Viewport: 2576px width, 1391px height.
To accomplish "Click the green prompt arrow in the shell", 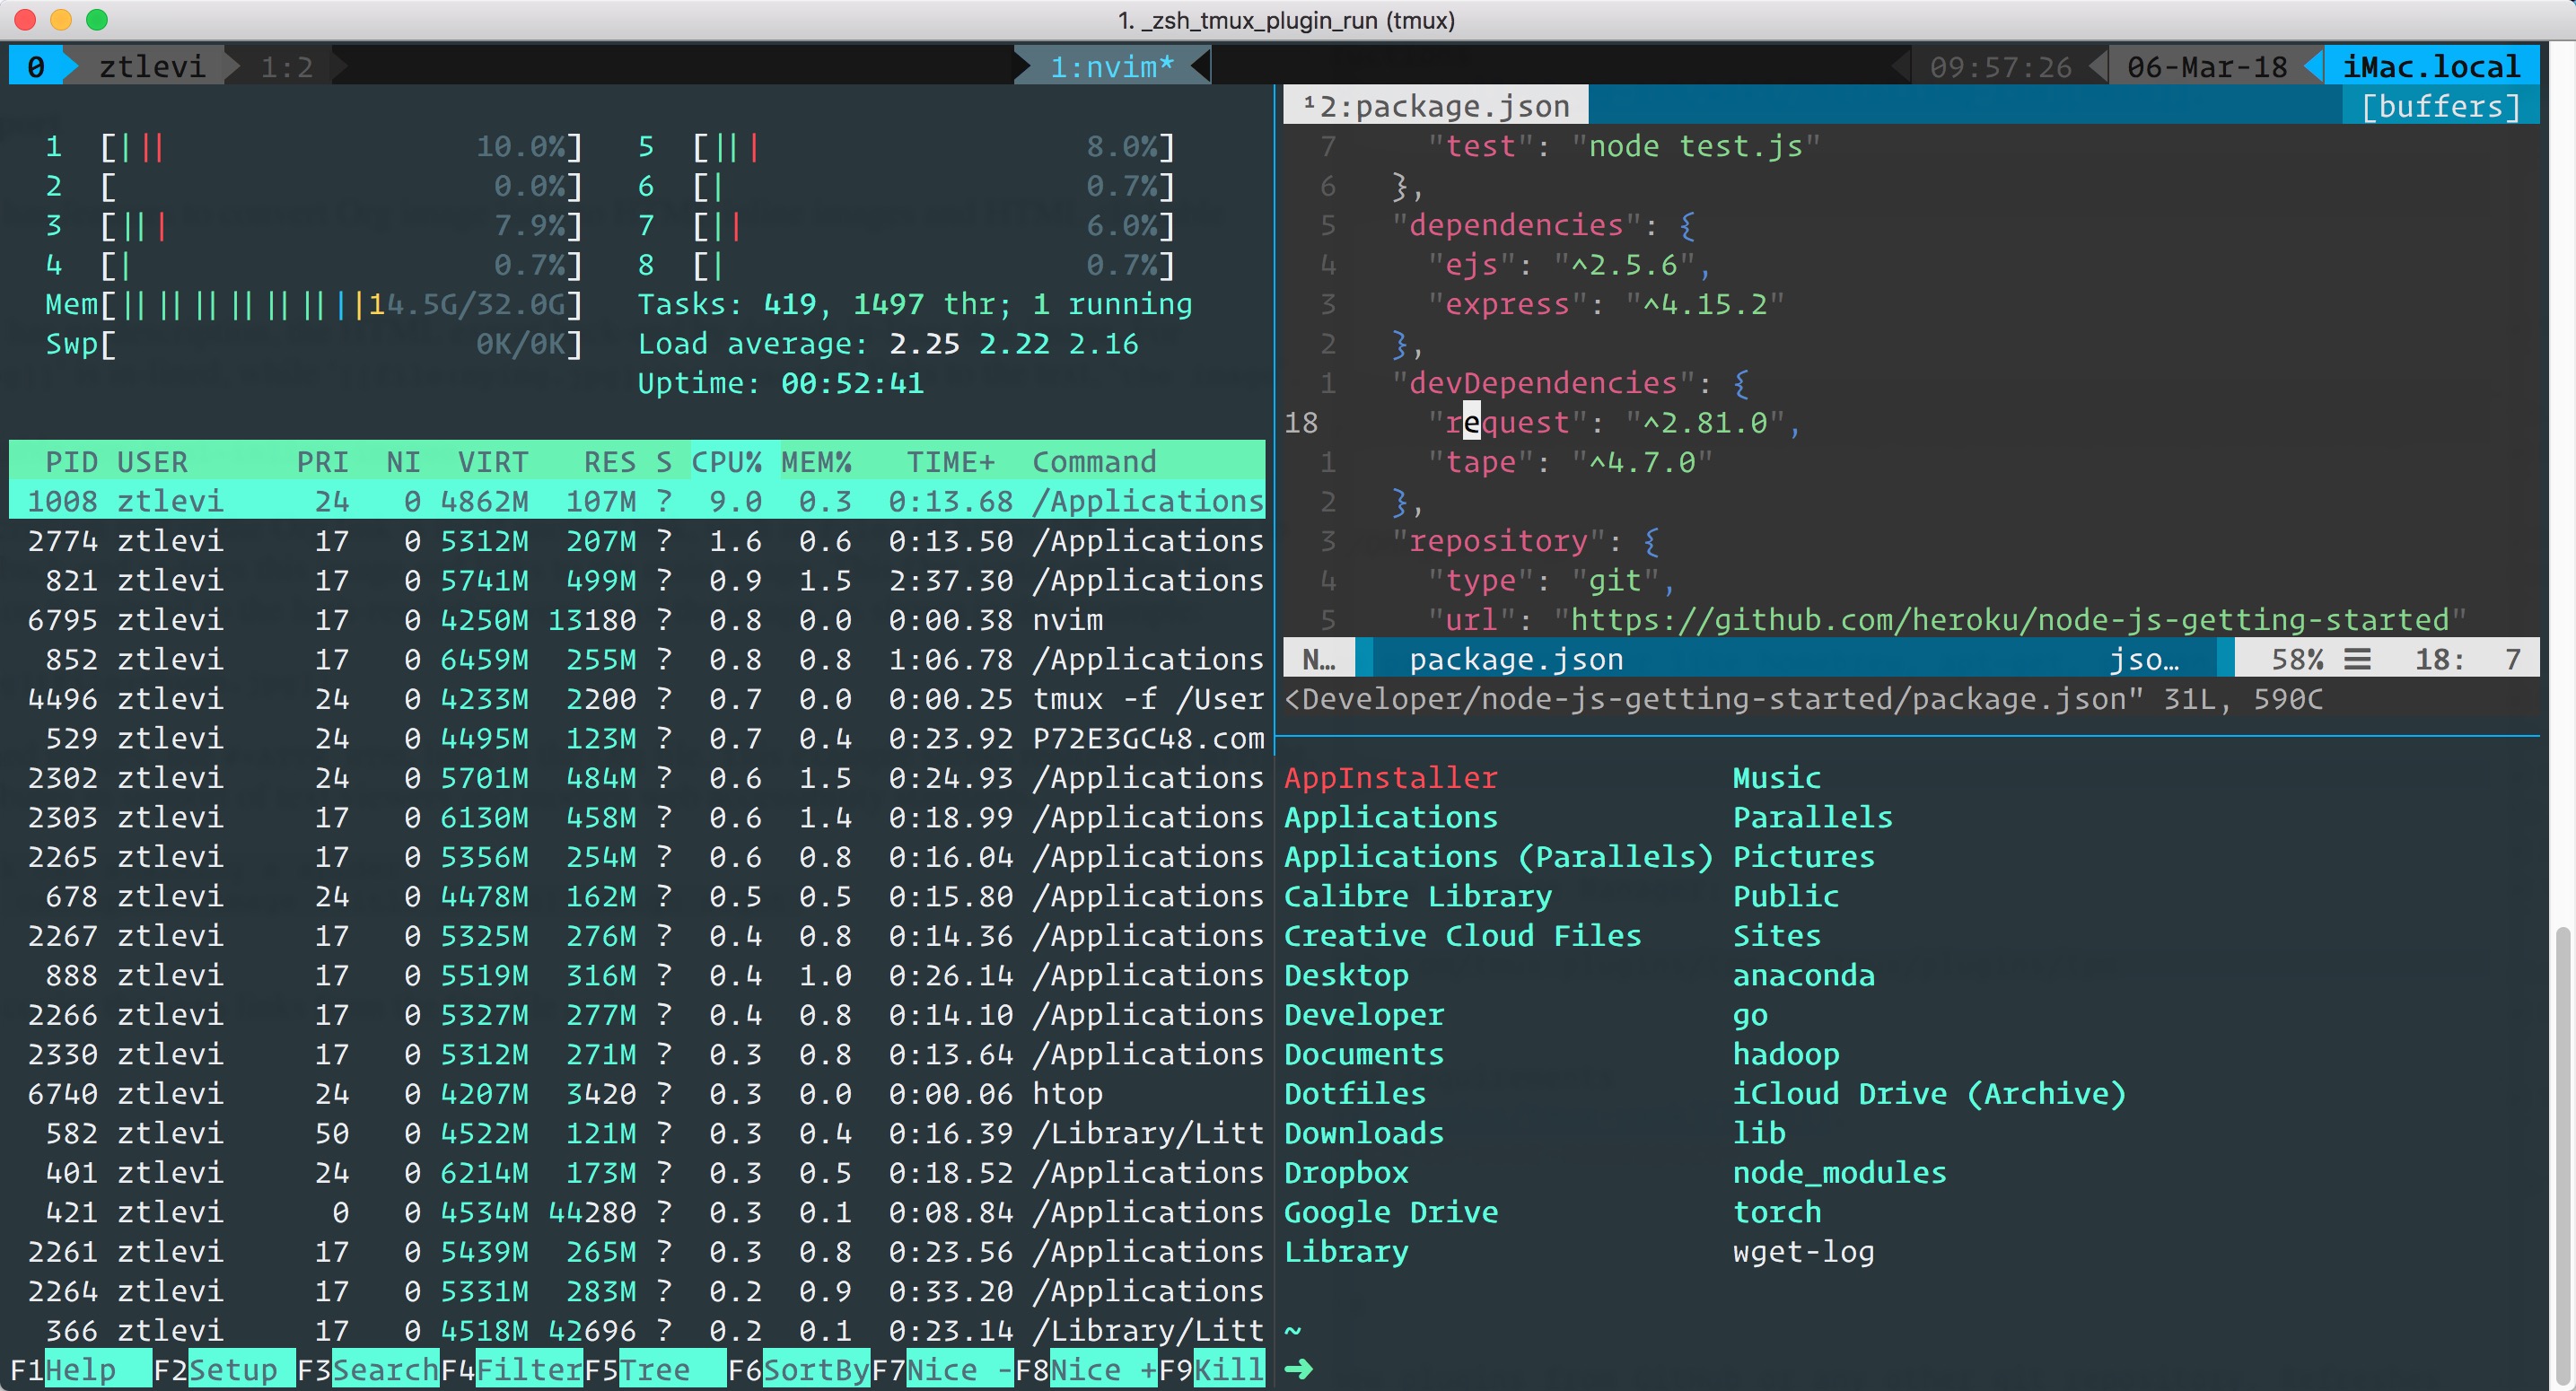I will (x=1298, y=1368).
